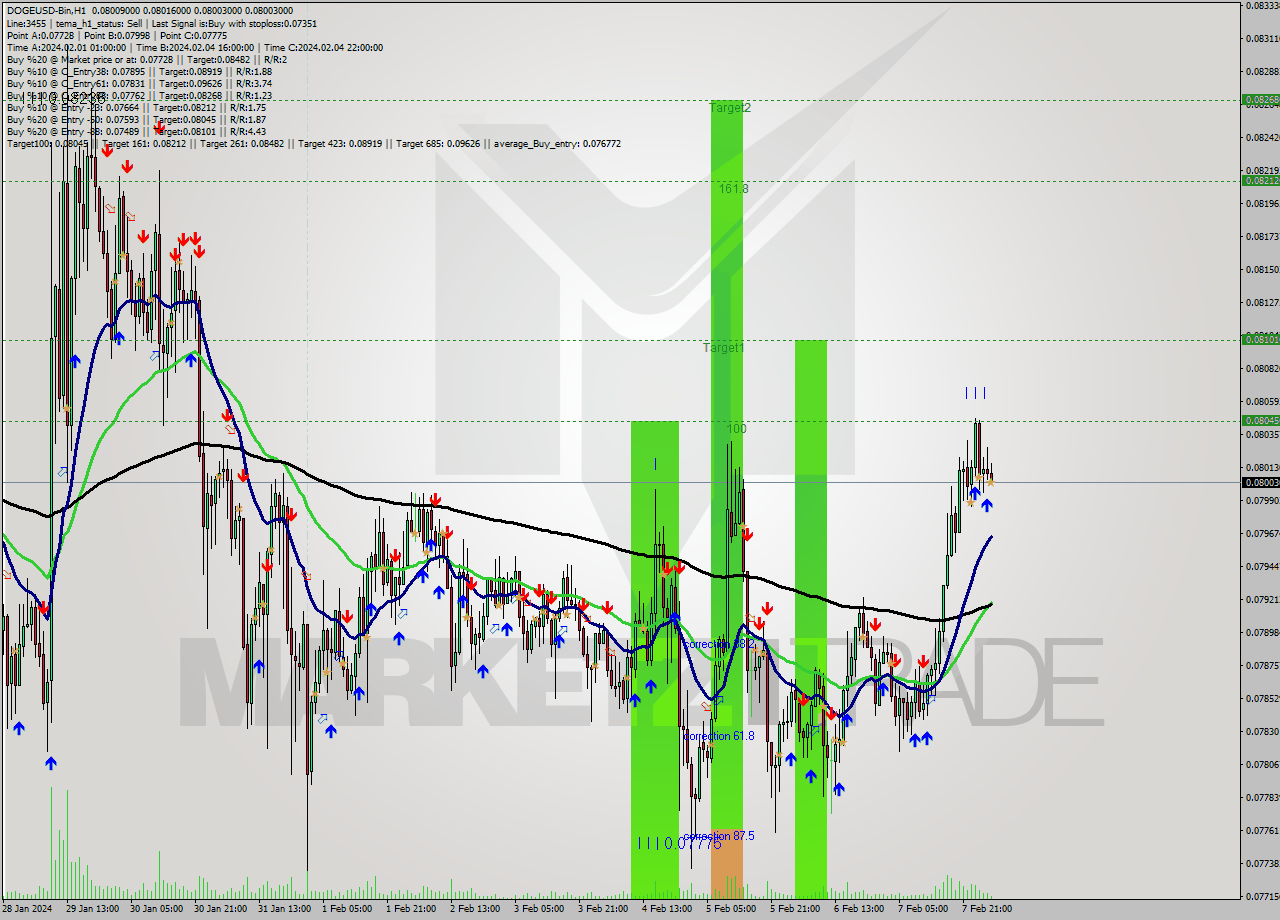The height and width of the screenshot is (920, 1280).
Task: Click the 0.08173 price axis label
Action: pyautogui.click(x=1263, y=237)
